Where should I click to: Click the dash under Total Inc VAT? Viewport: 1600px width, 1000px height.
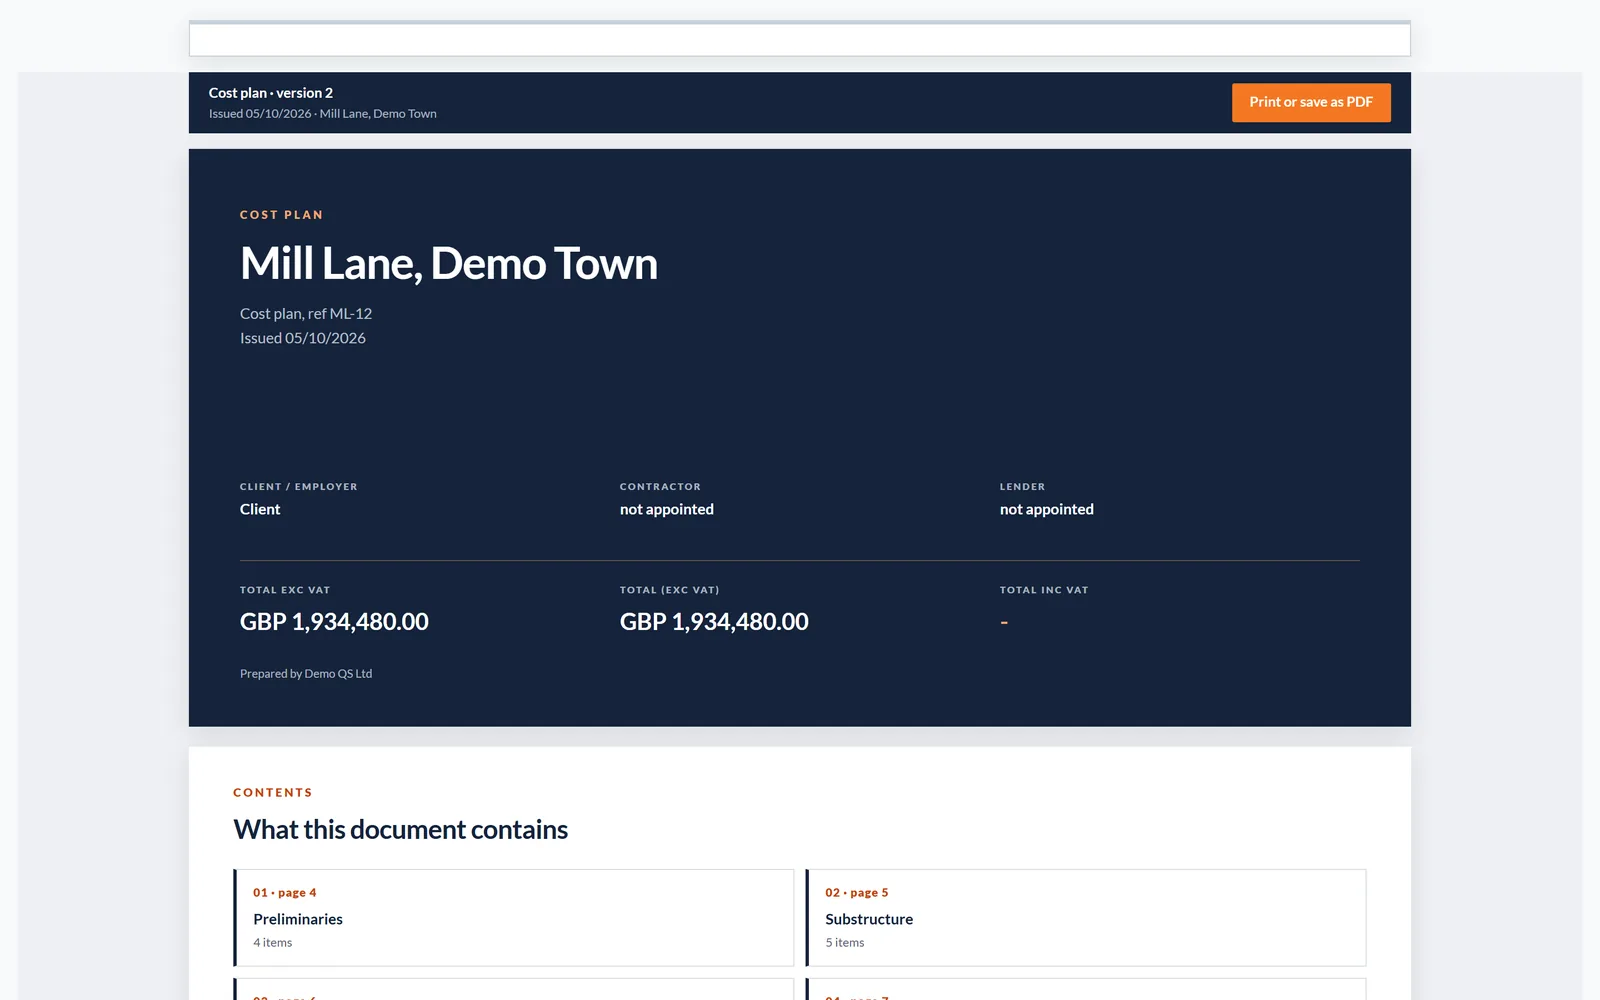[1004, 622]
